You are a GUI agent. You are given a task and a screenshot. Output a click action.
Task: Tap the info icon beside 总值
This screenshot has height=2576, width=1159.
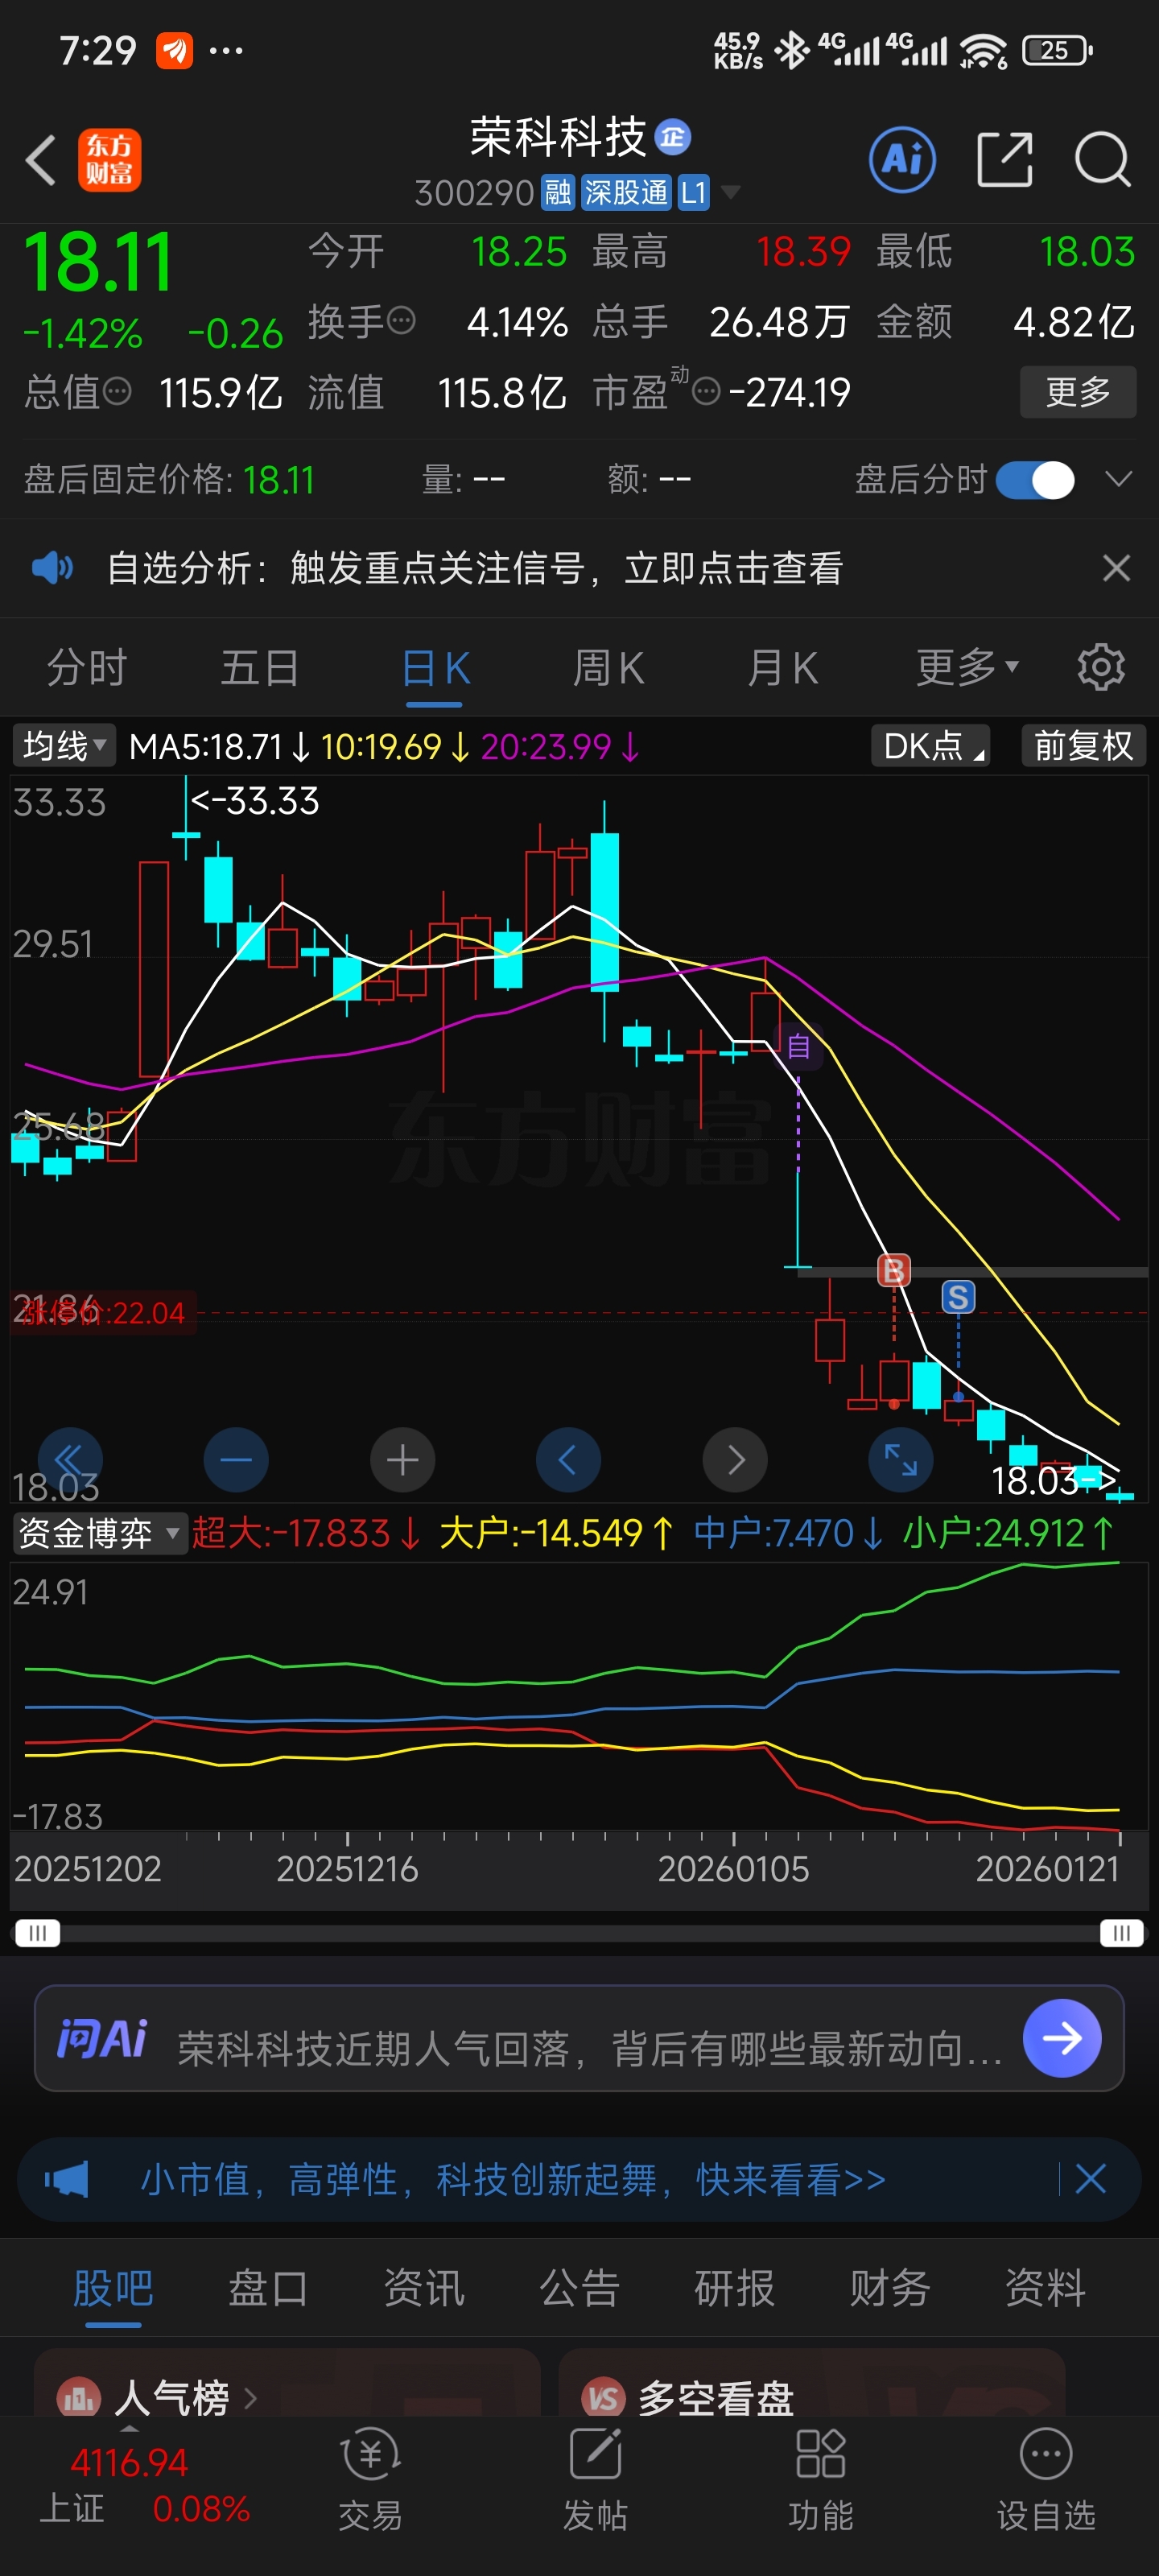pyautogui.click(x=117, y=391)
